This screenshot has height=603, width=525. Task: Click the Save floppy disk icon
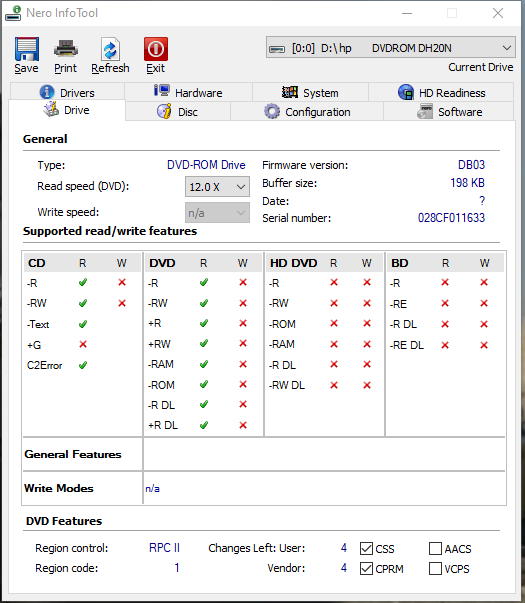[x=27, y=49]
